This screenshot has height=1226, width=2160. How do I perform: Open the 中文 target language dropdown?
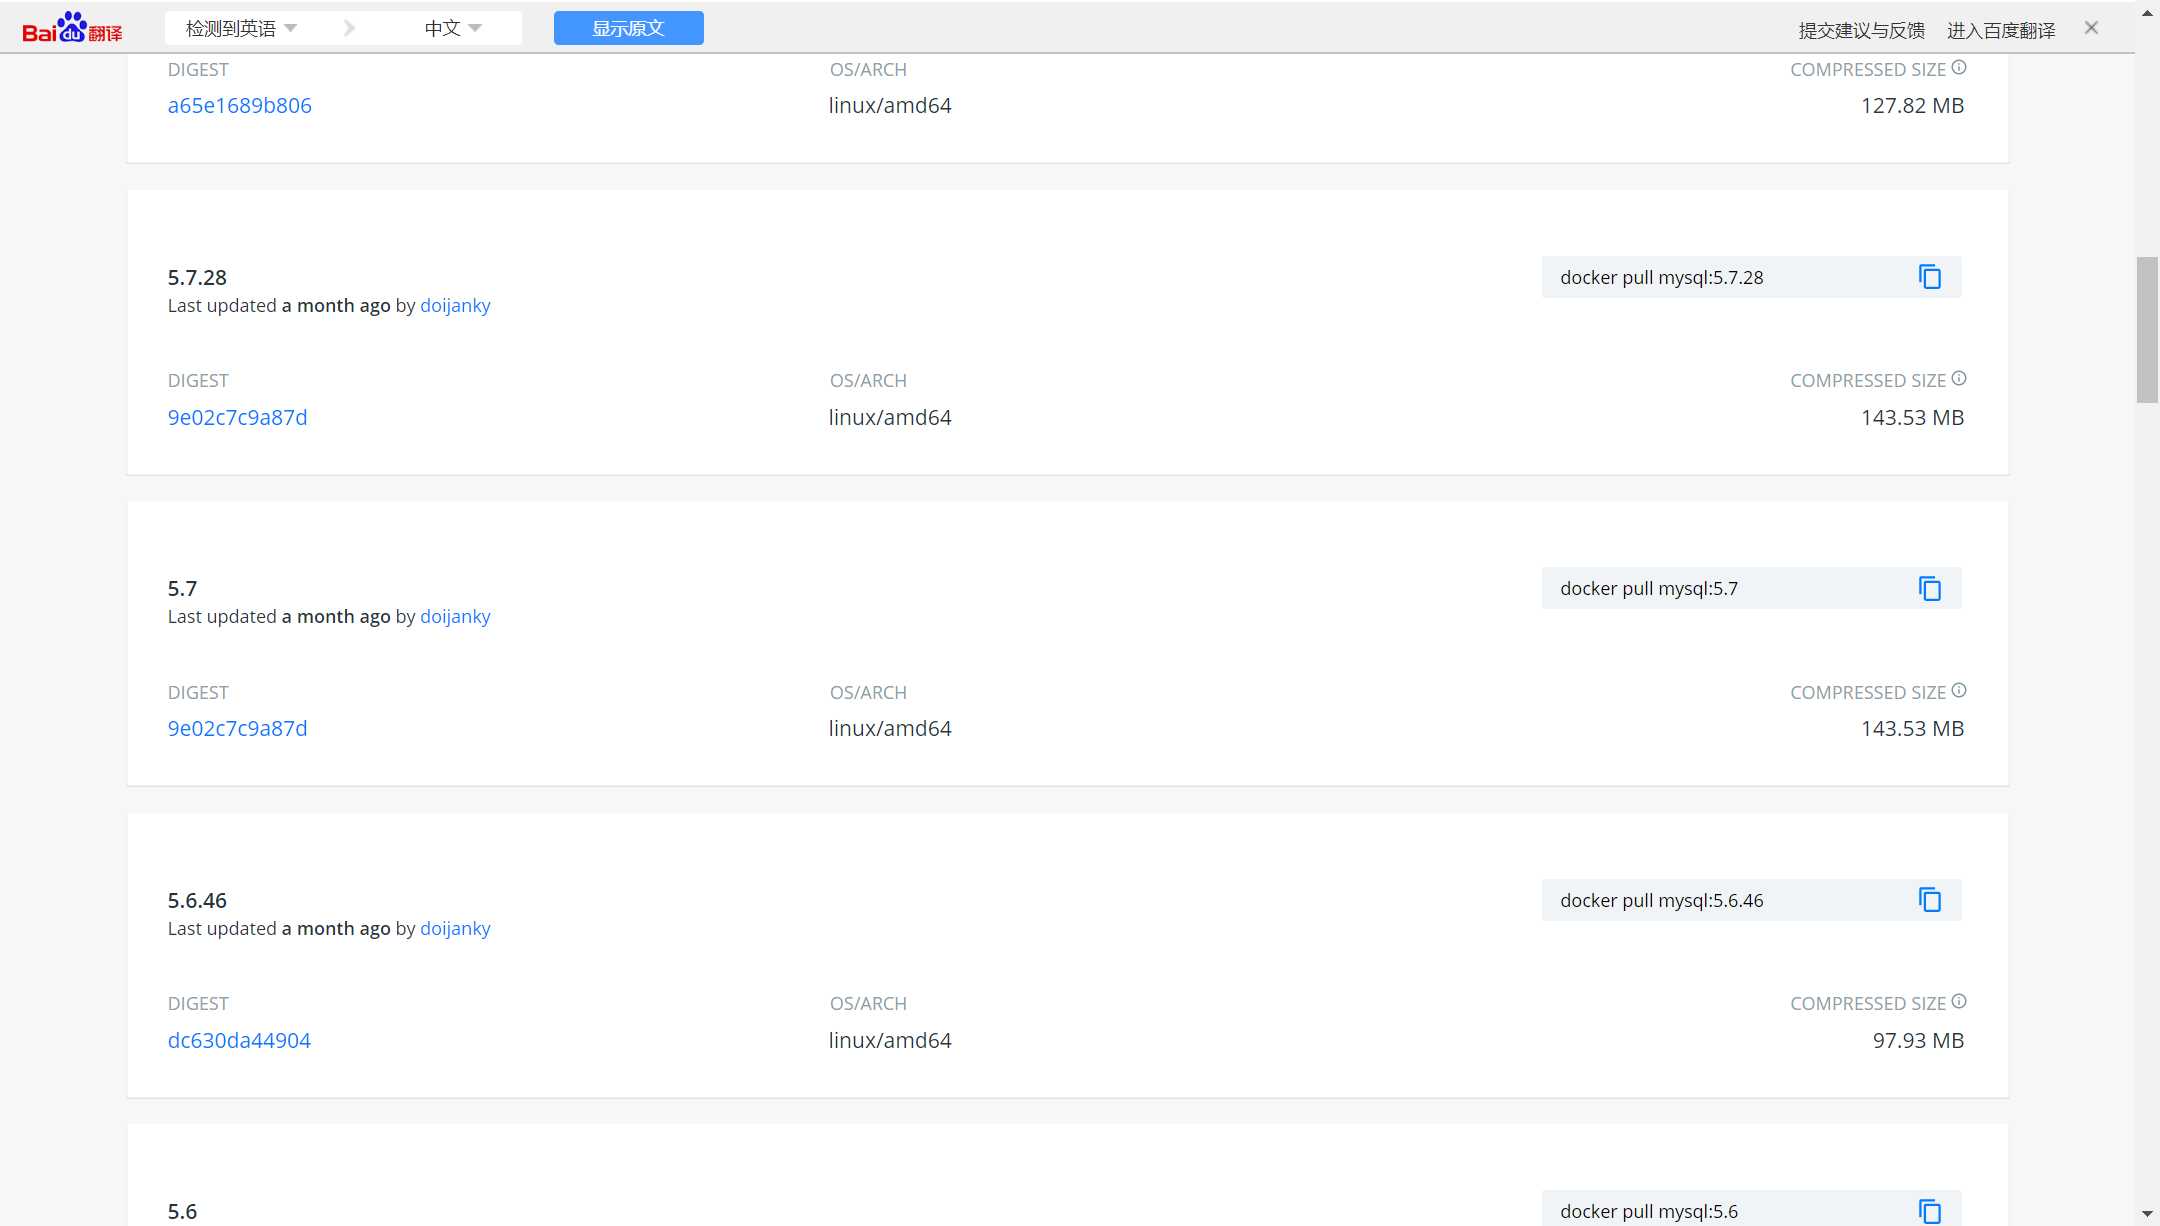tap(452, 28)
